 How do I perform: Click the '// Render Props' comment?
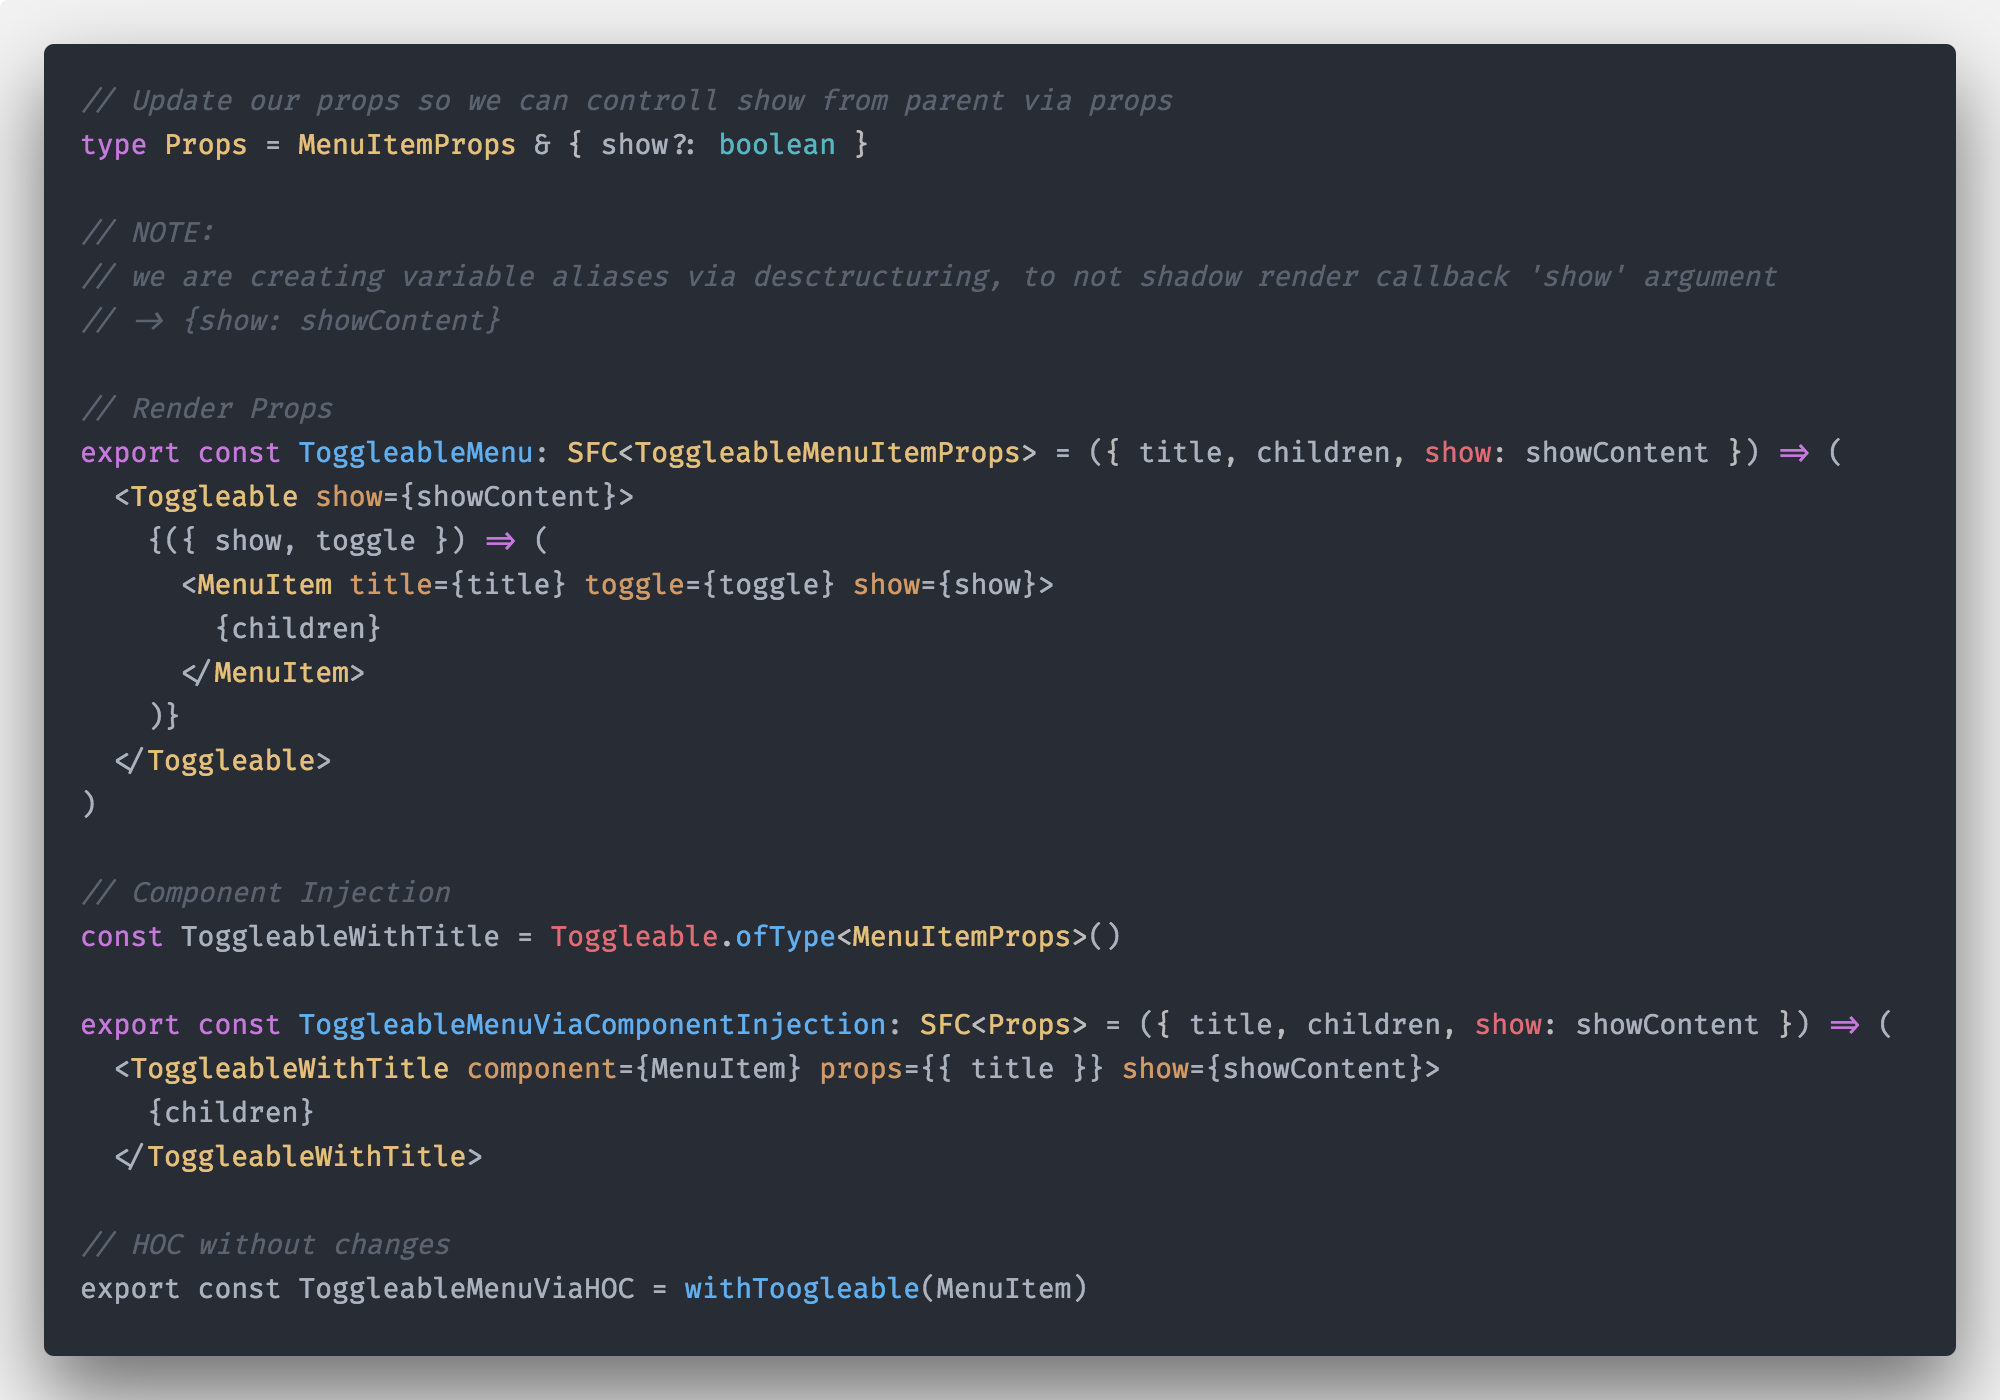coord(207,409)
